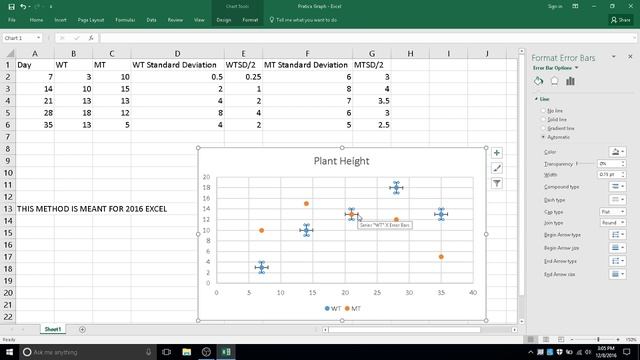The height and width of the screenshot is (360, 640).
Task: Click Insert Function fx icon
Action: 91,38
